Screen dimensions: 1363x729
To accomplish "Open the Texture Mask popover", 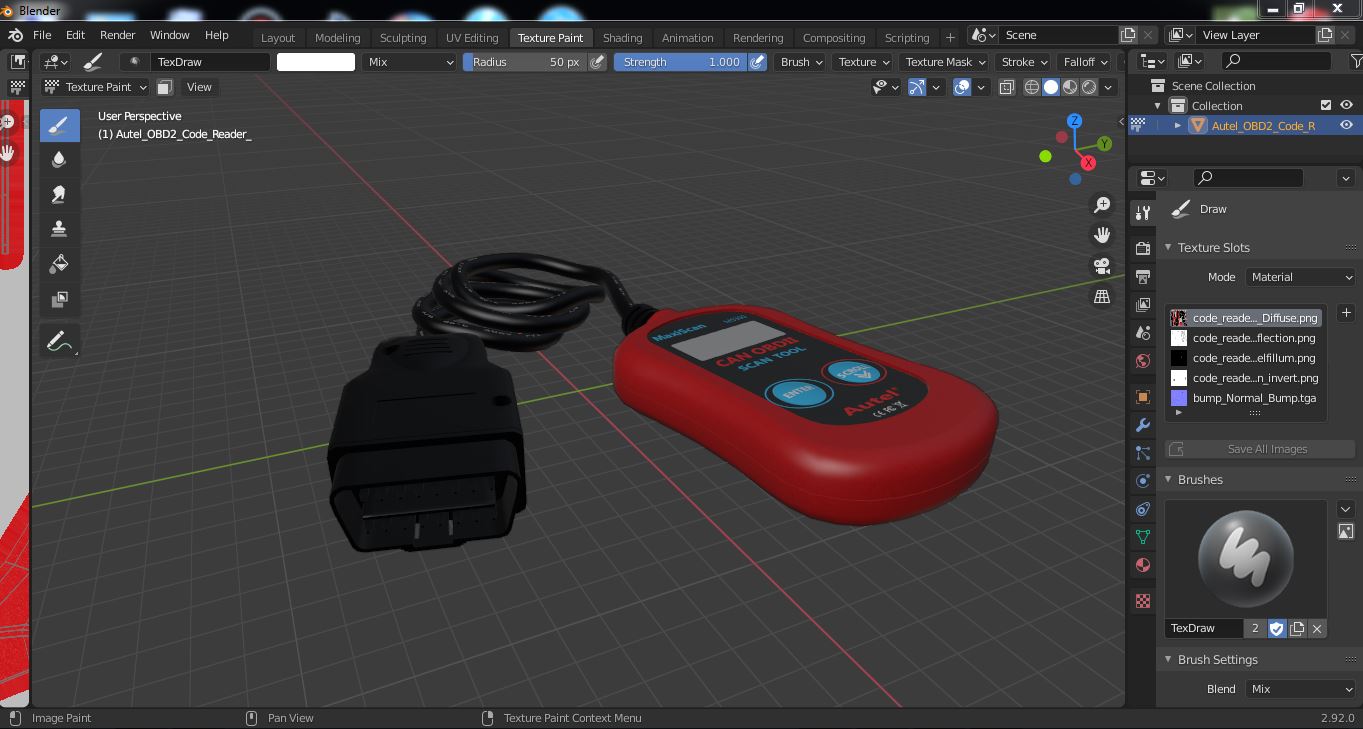I will 945,62.
